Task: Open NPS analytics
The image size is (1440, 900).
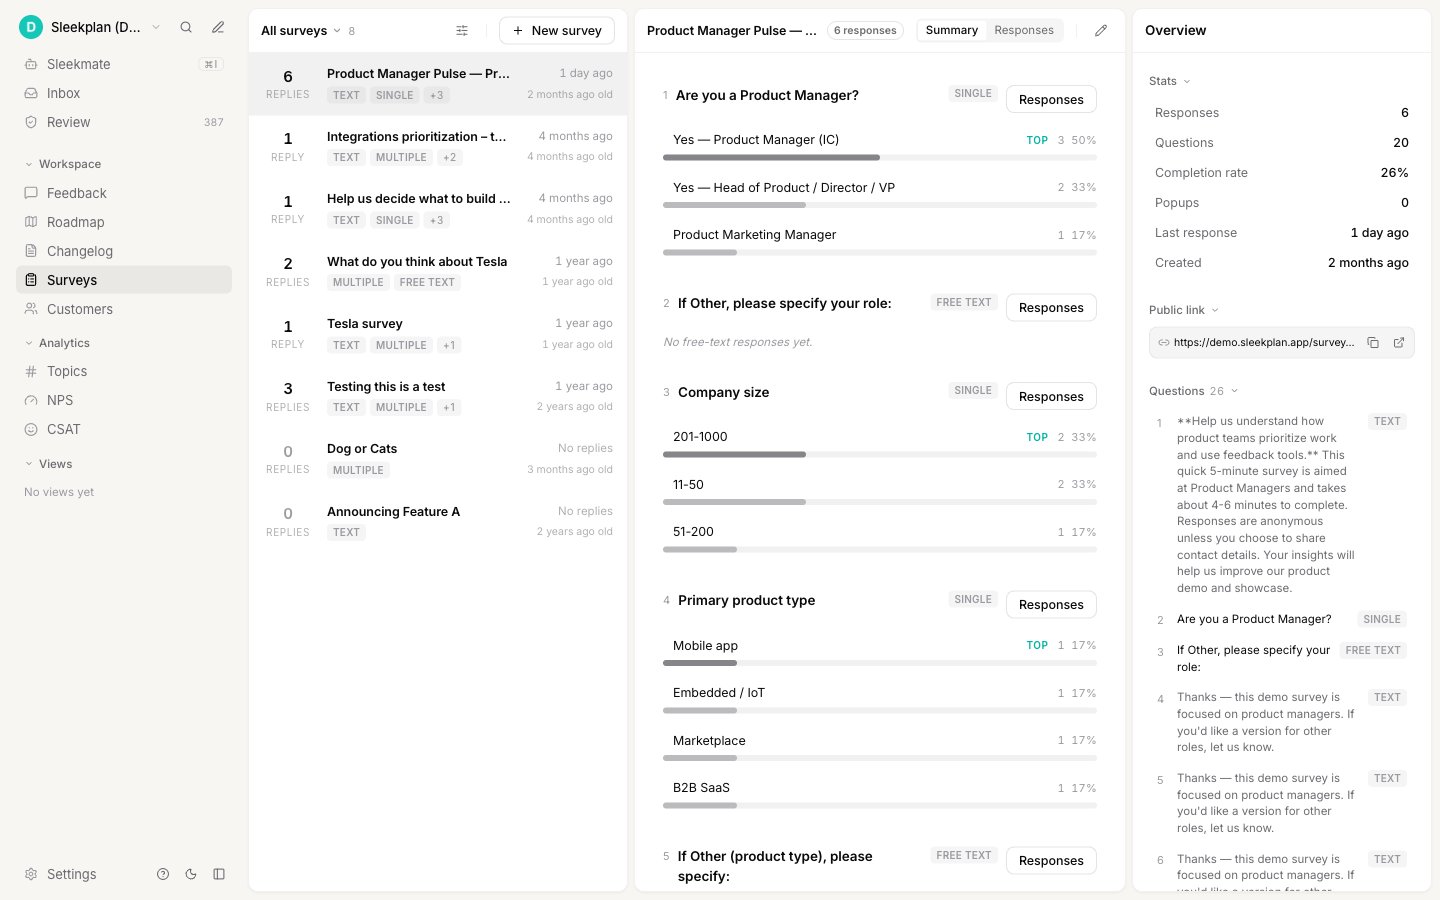Action: [x=124, y=400]
